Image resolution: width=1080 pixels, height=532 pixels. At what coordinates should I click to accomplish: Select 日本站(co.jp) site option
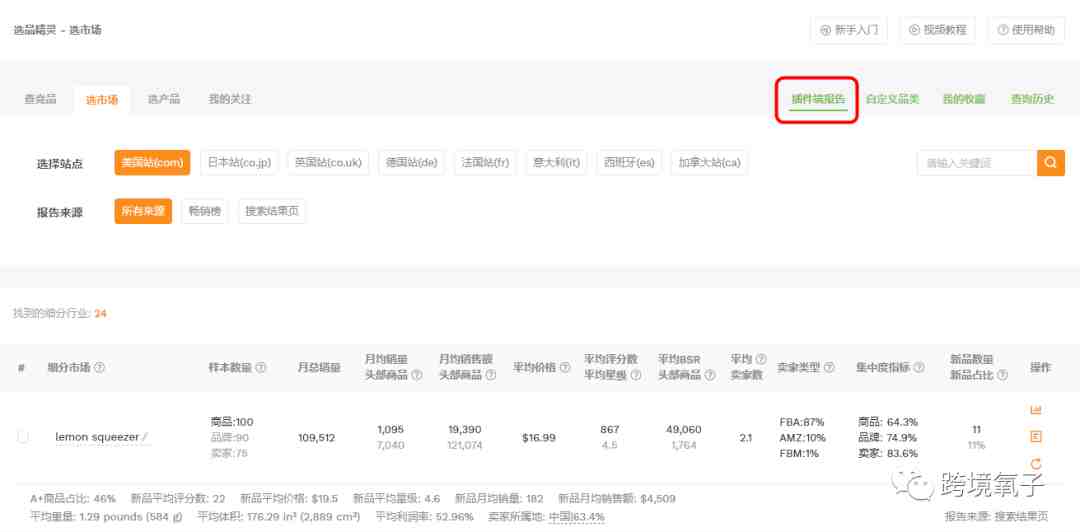pyautogui.click(x=240, y=163)
